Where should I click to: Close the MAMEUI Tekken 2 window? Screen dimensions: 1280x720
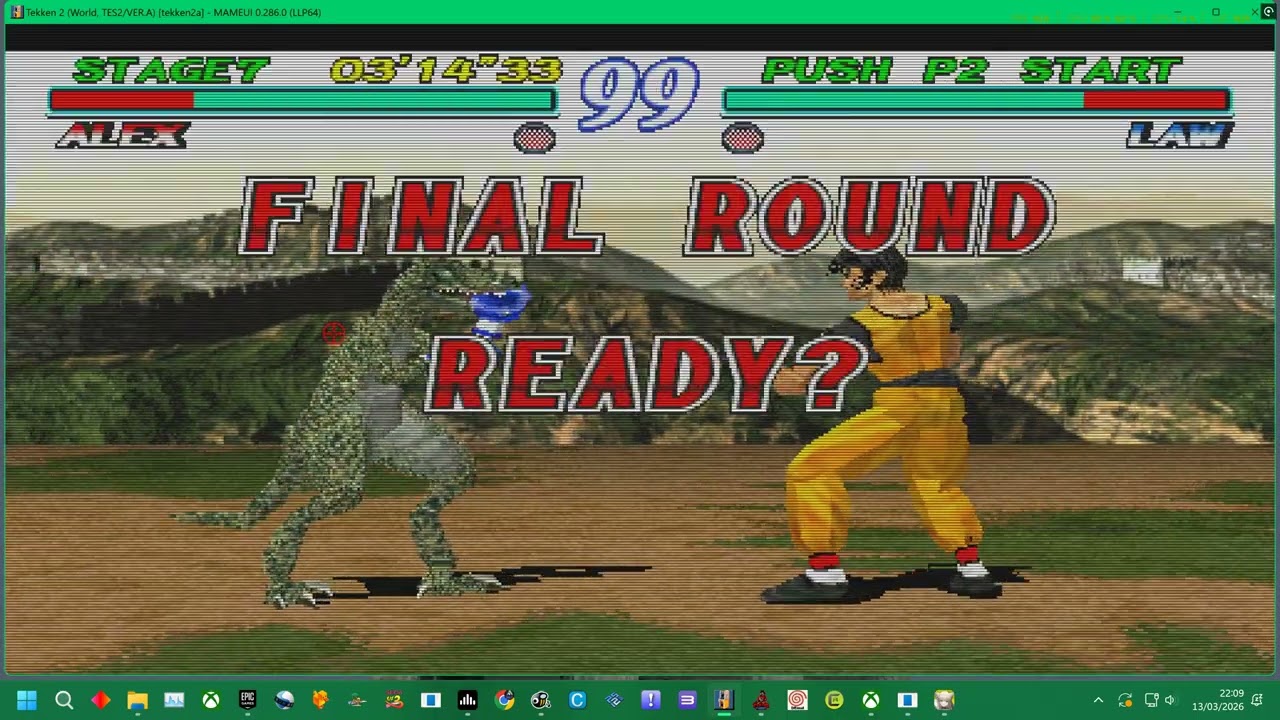click(x=1255, y=12)
